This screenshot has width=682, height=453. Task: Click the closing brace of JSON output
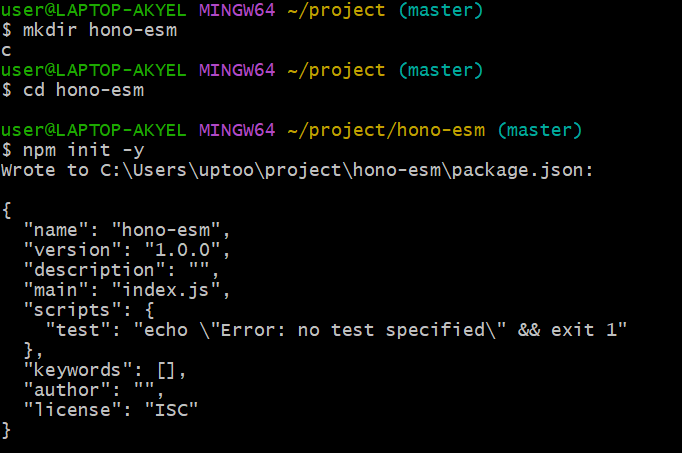tap(6, 430)
